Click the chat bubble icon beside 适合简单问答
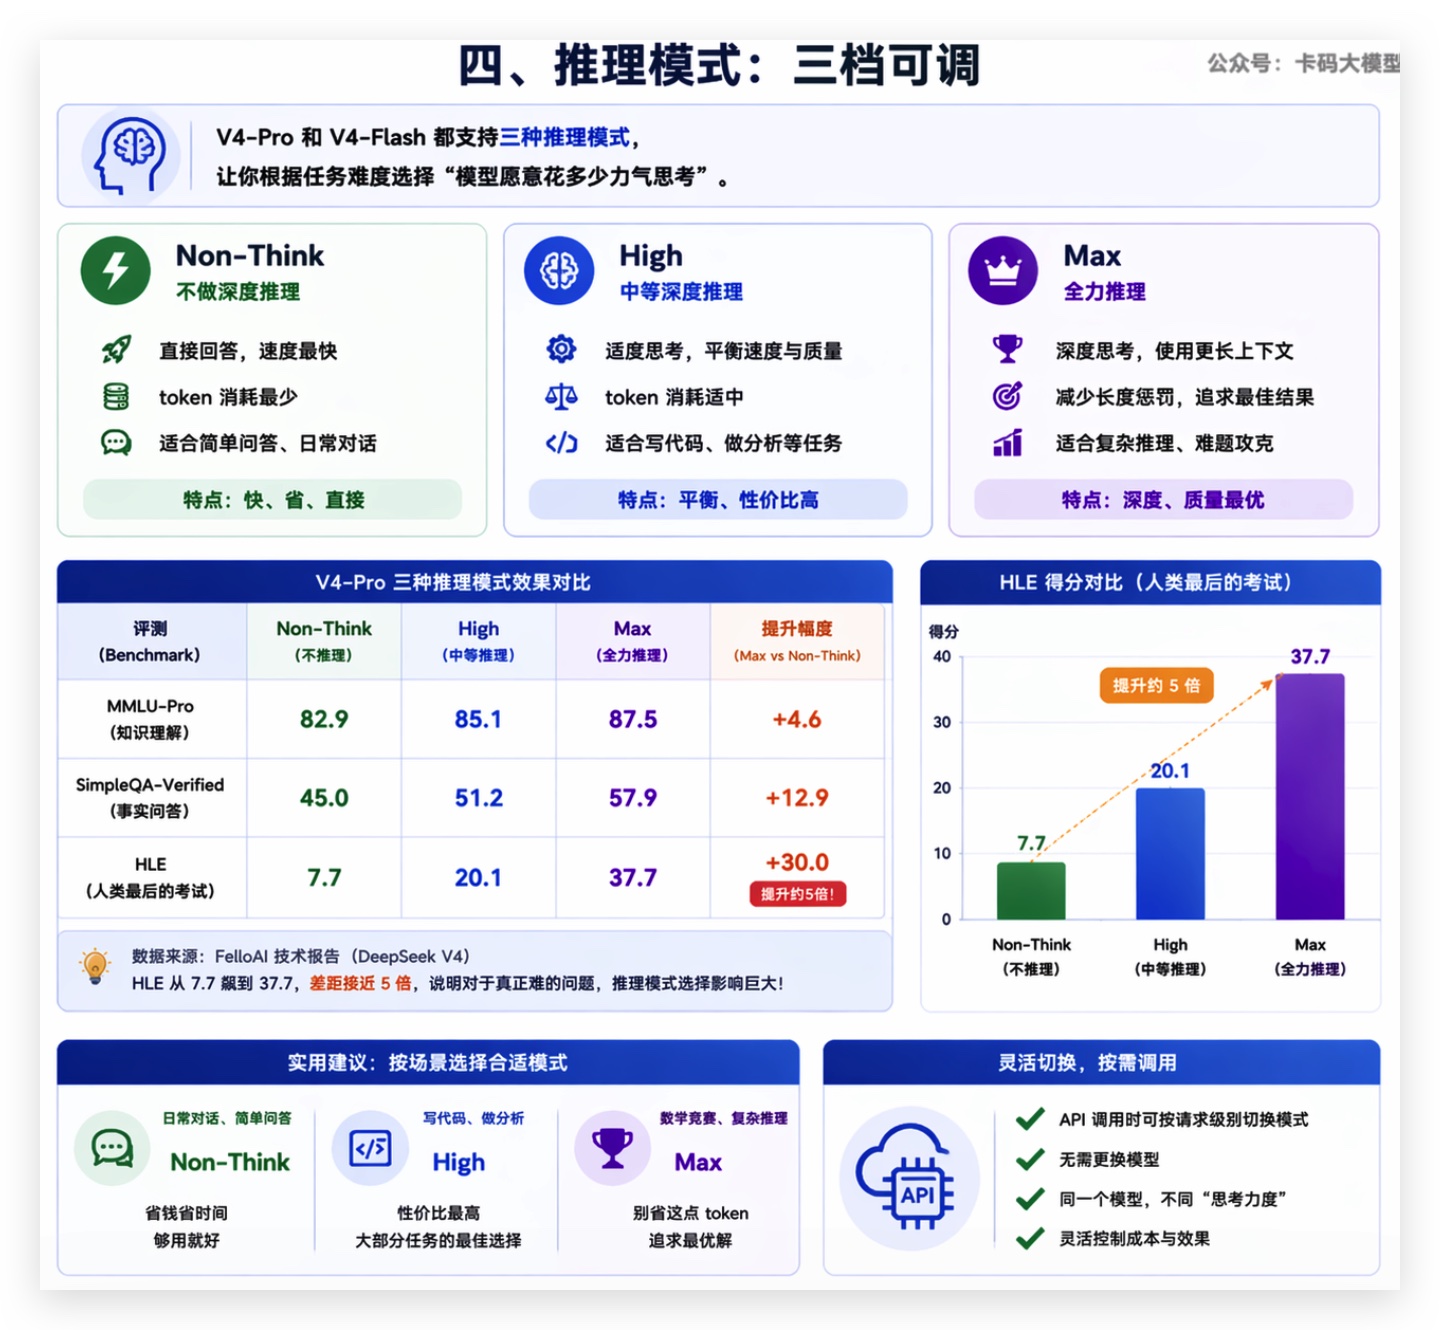The width and height of the screenshot is (1440, 1330). click(x=116, y=443)
